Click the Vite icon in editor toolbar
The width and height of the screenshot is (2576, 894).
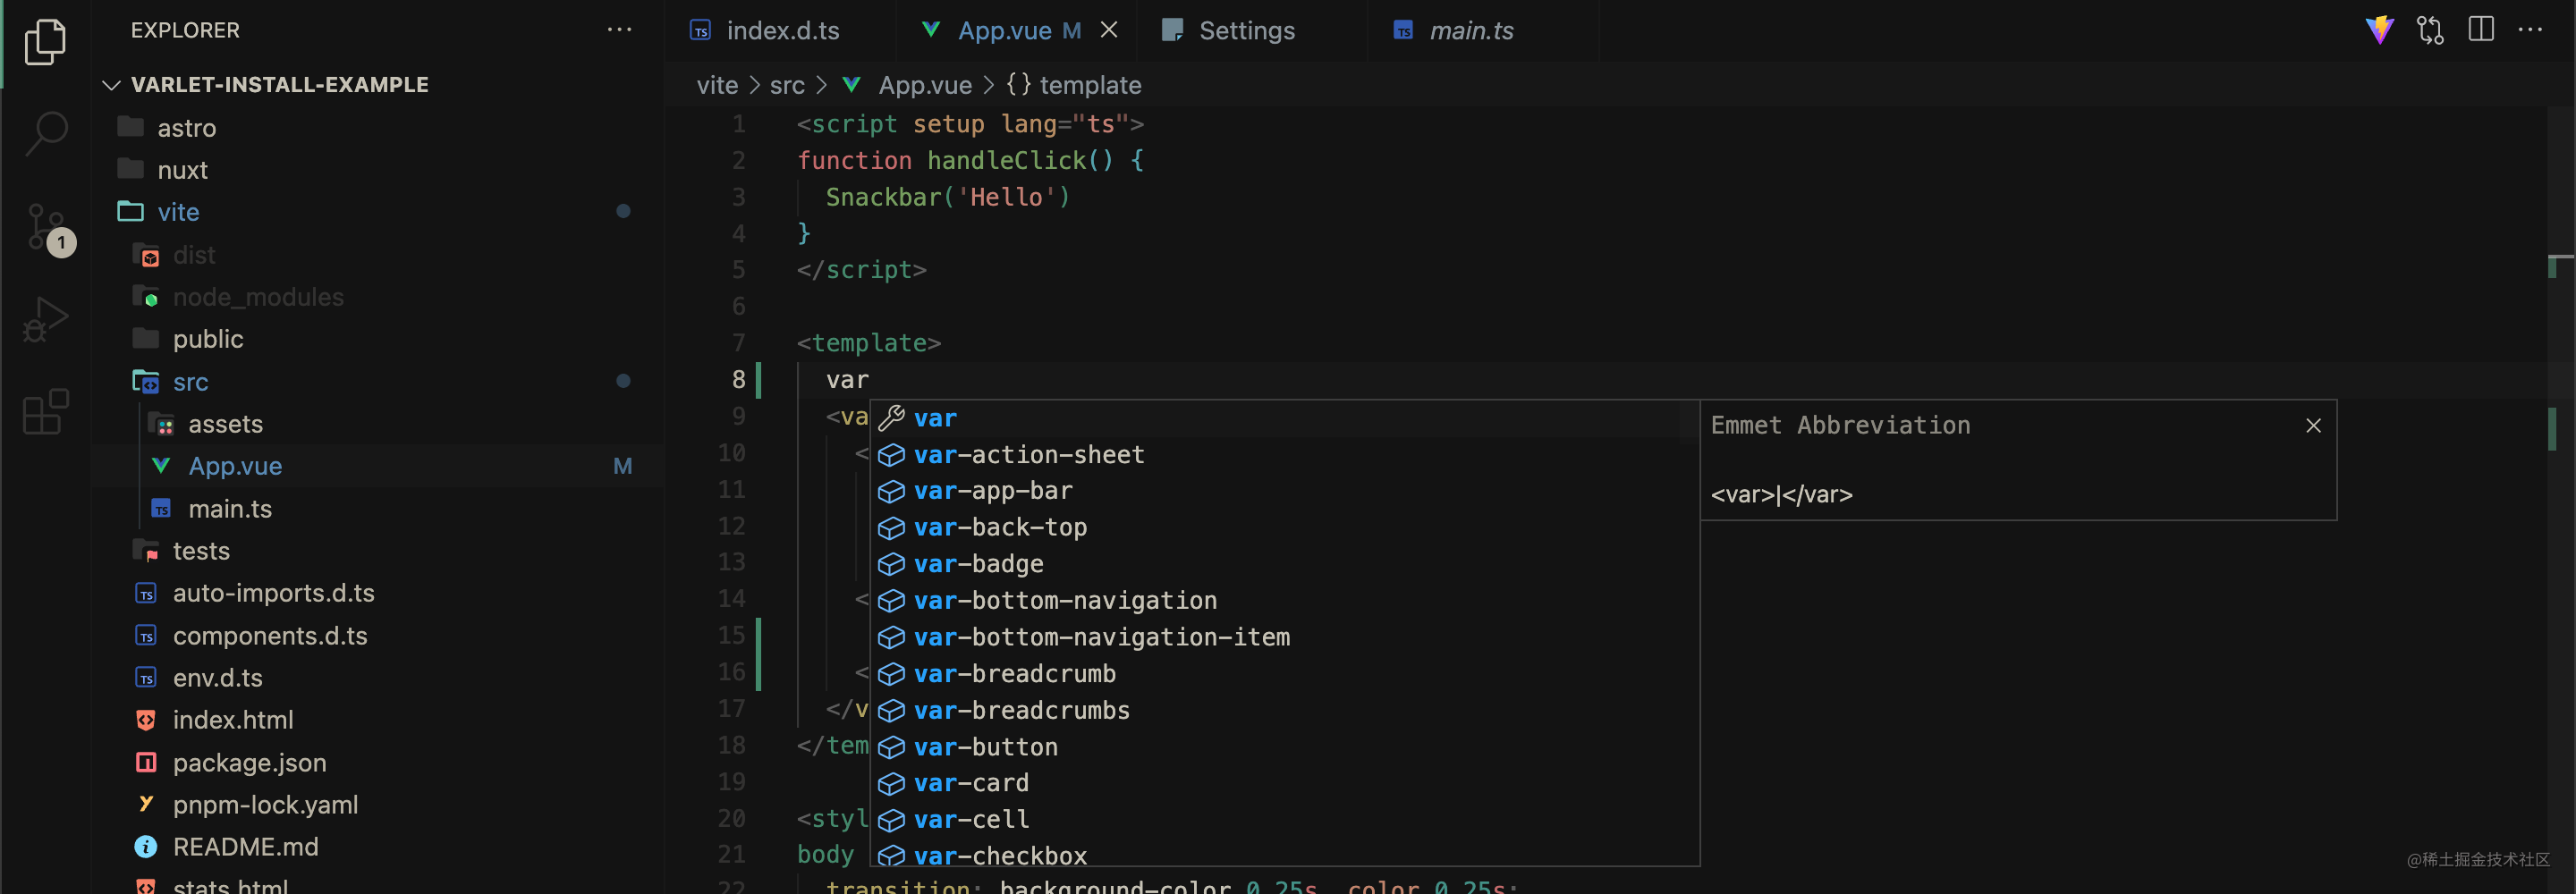coord(2379,30)
